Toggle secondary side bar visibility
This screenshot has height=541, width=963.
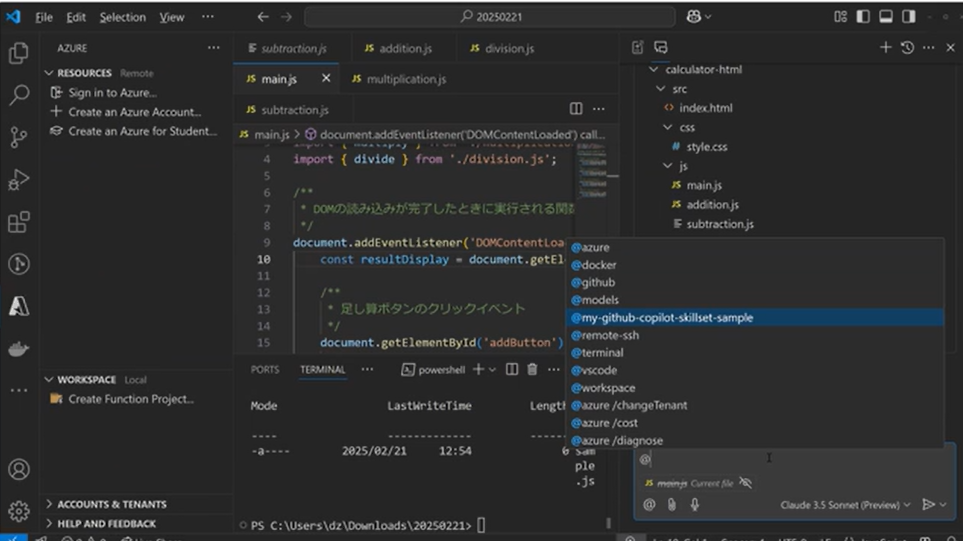[x=908, y=17]
